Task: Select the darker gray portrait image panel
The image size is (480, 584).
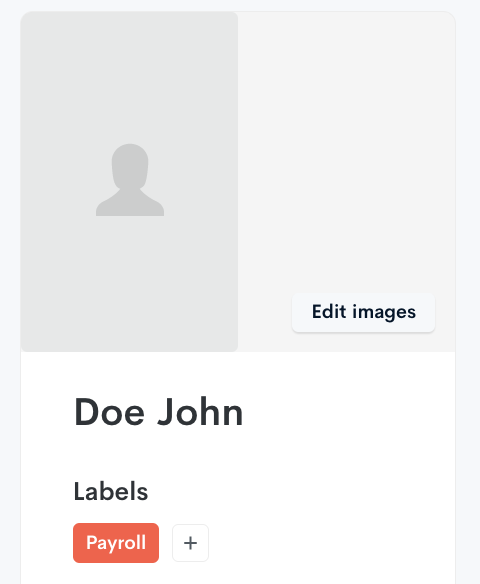Action: click(129, 182)
